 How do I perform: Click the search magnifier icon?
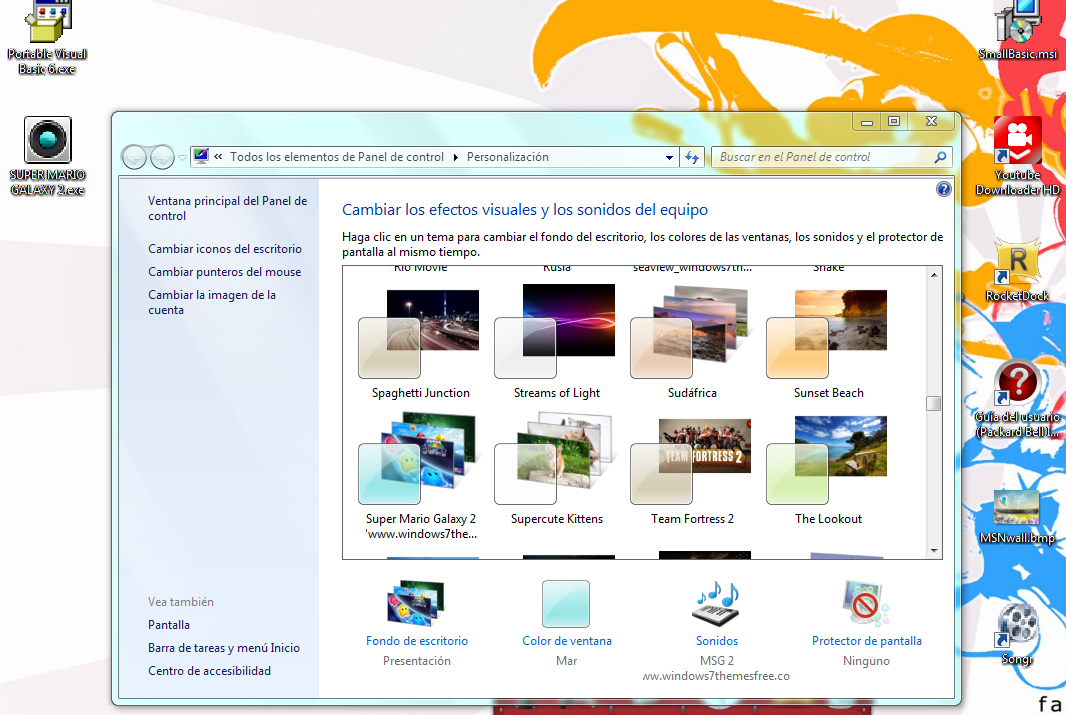pos(940,157)
